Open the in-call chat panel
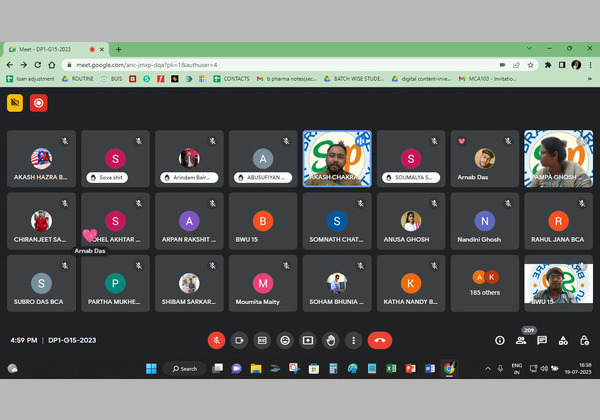The height and width of the screenshot is (420, 600). 542,340
